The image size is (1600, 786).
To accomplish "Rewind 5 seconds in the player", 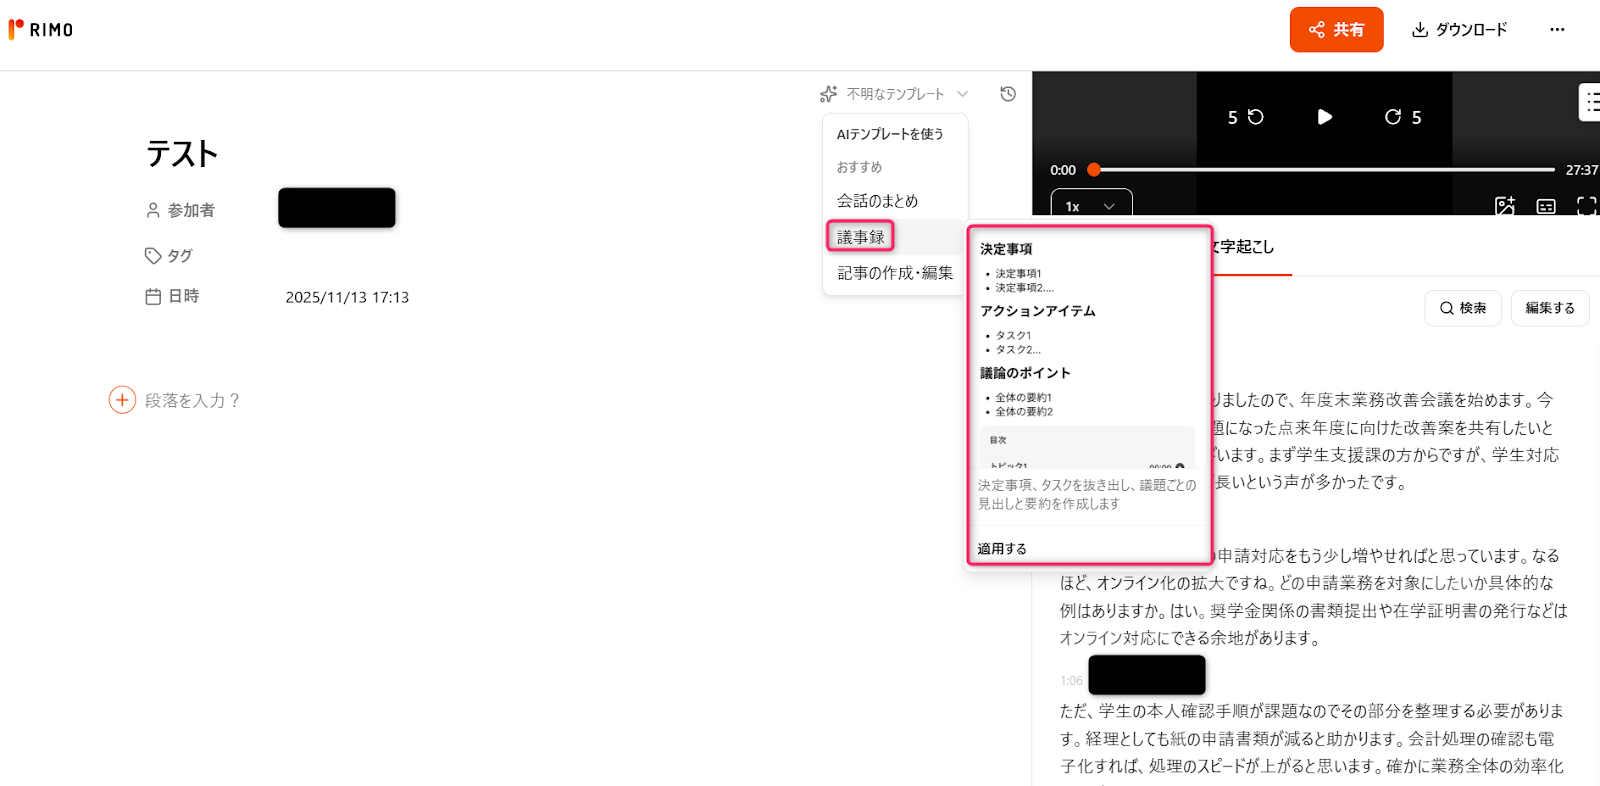I will [1246, 117].
